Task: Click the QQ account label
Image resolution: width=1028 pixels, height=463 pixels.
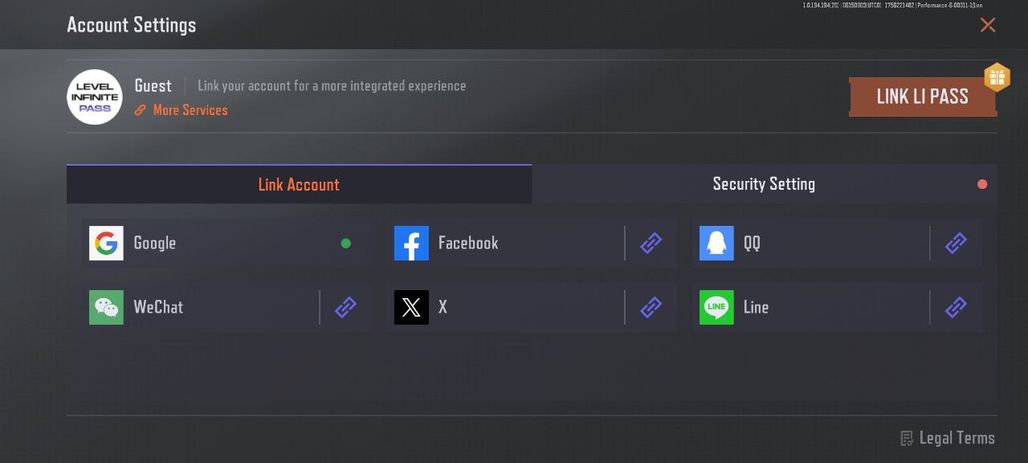Action: click(752, 243)
